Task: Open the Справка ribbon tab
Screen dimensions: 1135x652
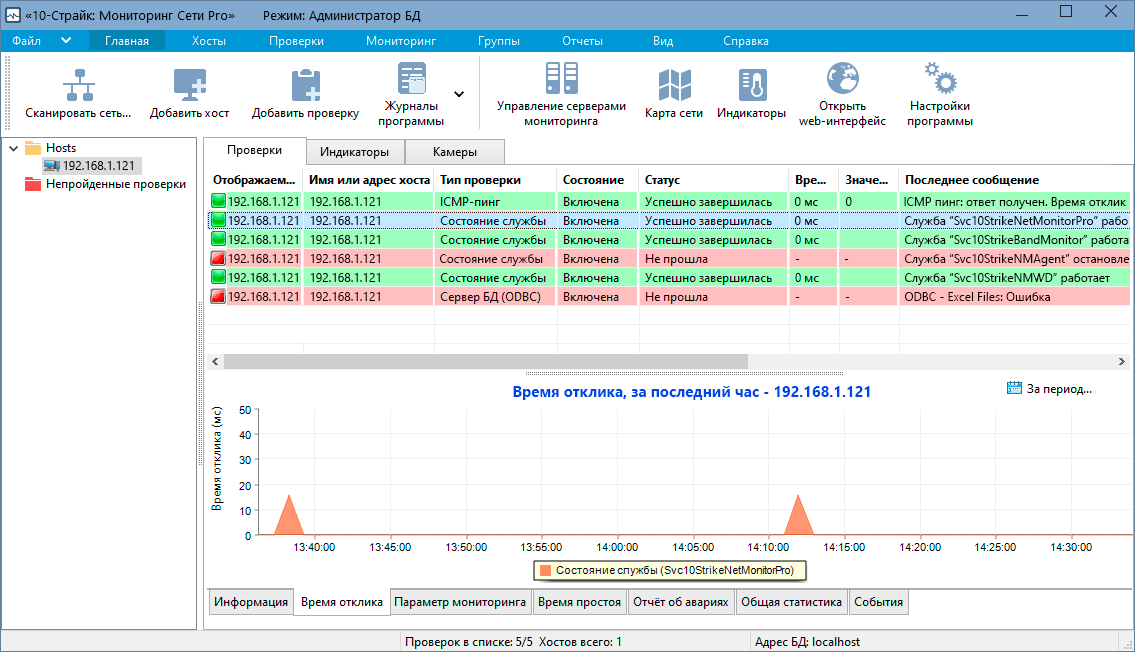Action: 746,41
